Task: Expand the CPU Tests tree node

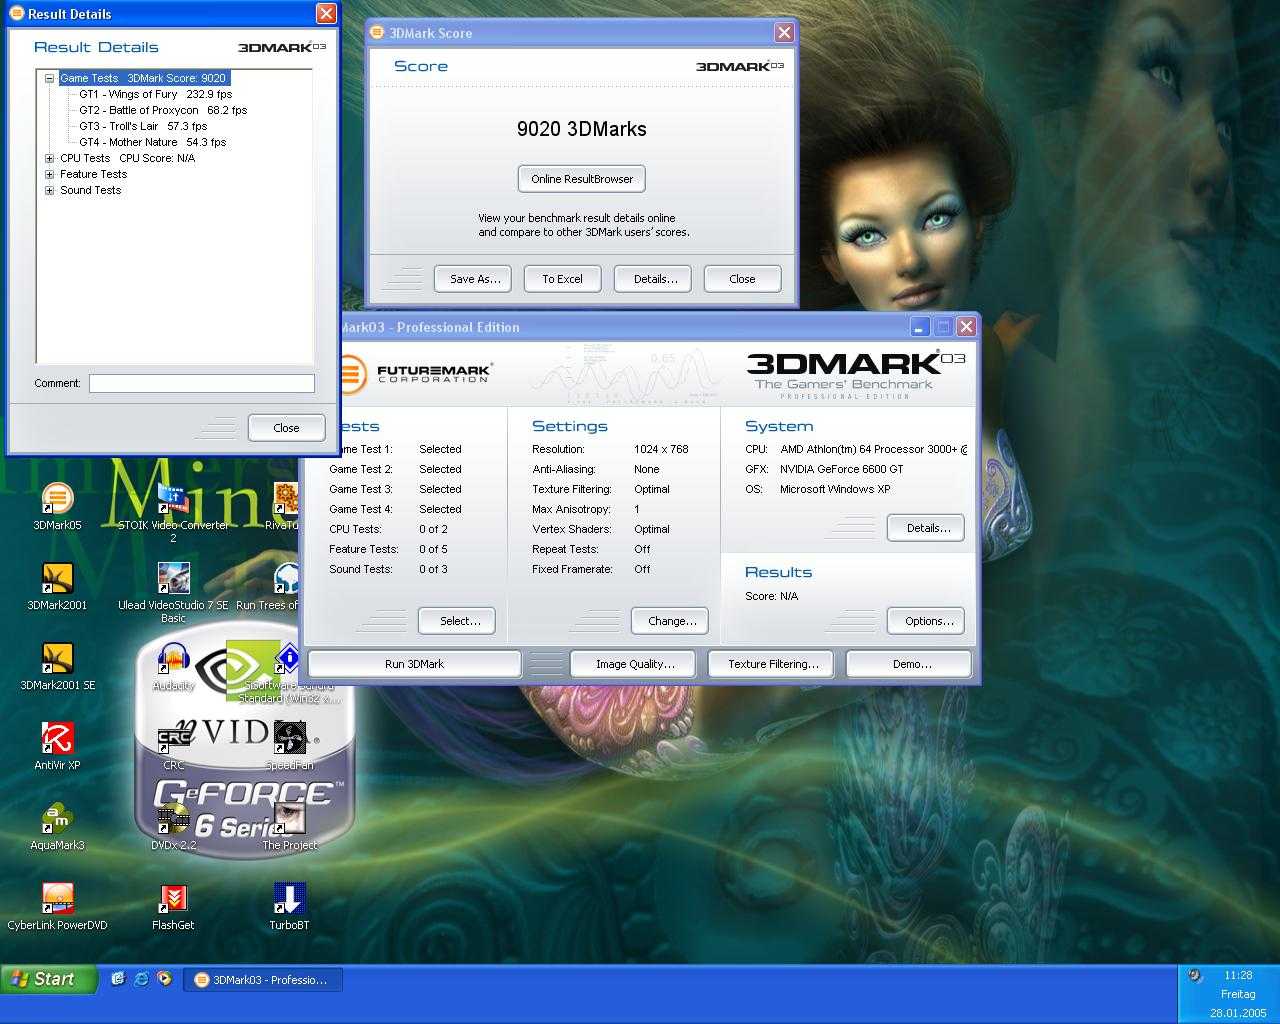Action: coord(49,158)
